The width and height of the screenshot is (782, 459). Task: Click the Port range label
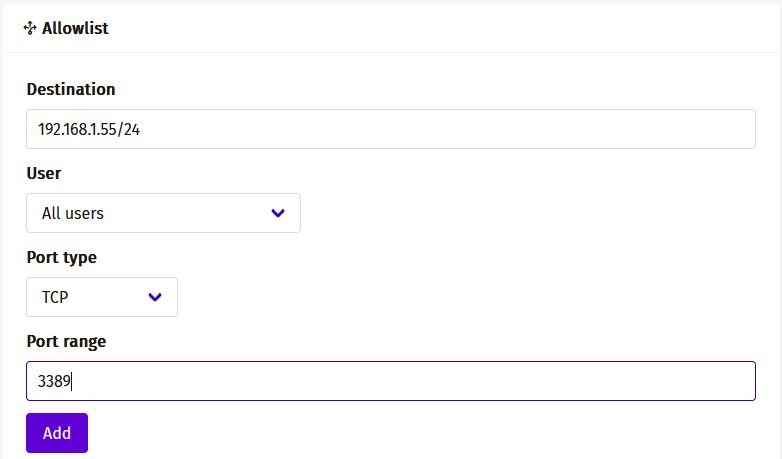pos(66,341)
